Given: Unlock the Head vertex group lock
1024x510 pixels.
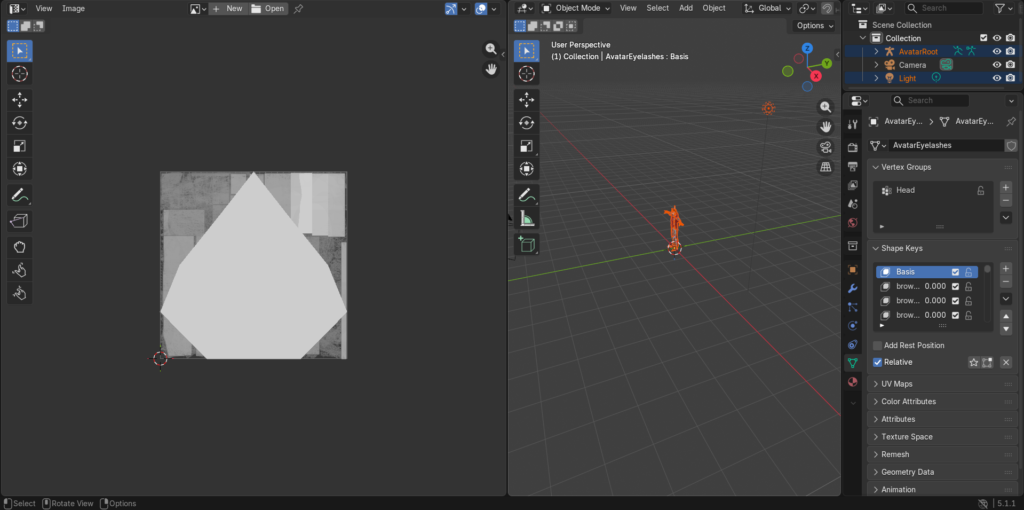Looking at the screenshot, I should click(x=980, y=190).
